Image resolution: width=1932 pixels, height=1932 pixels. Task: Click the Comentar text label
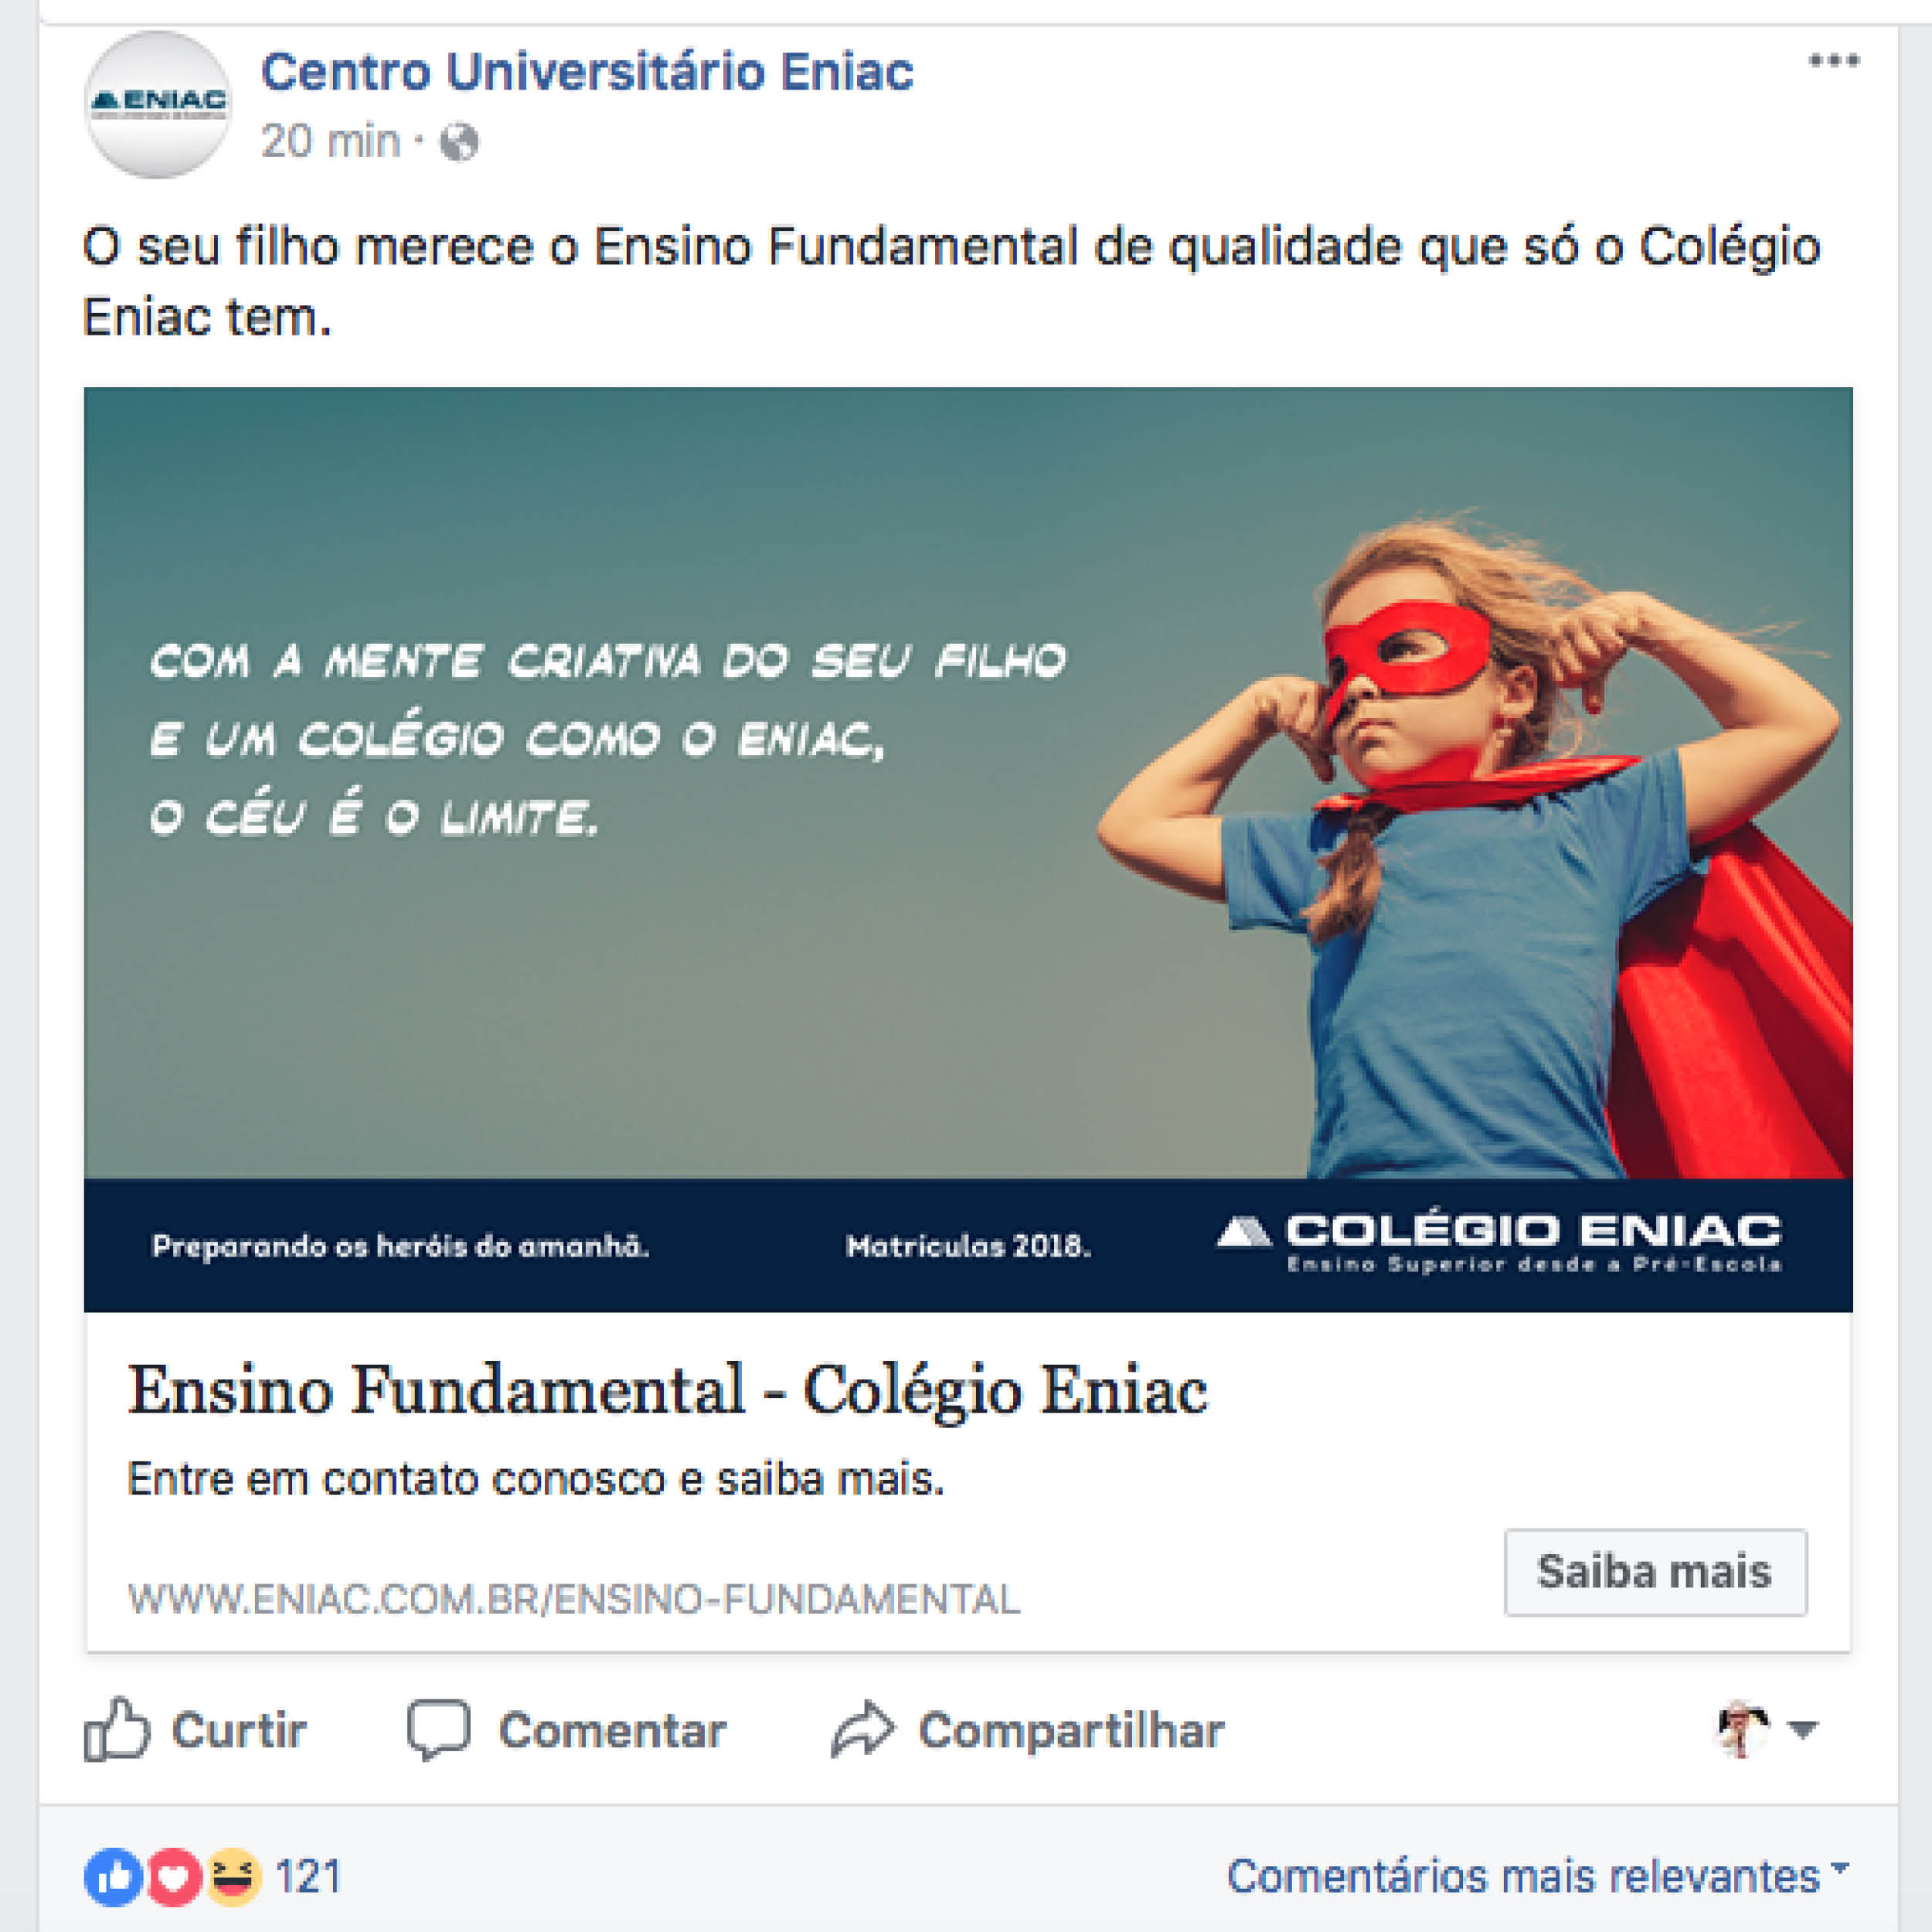(612, 1730)
